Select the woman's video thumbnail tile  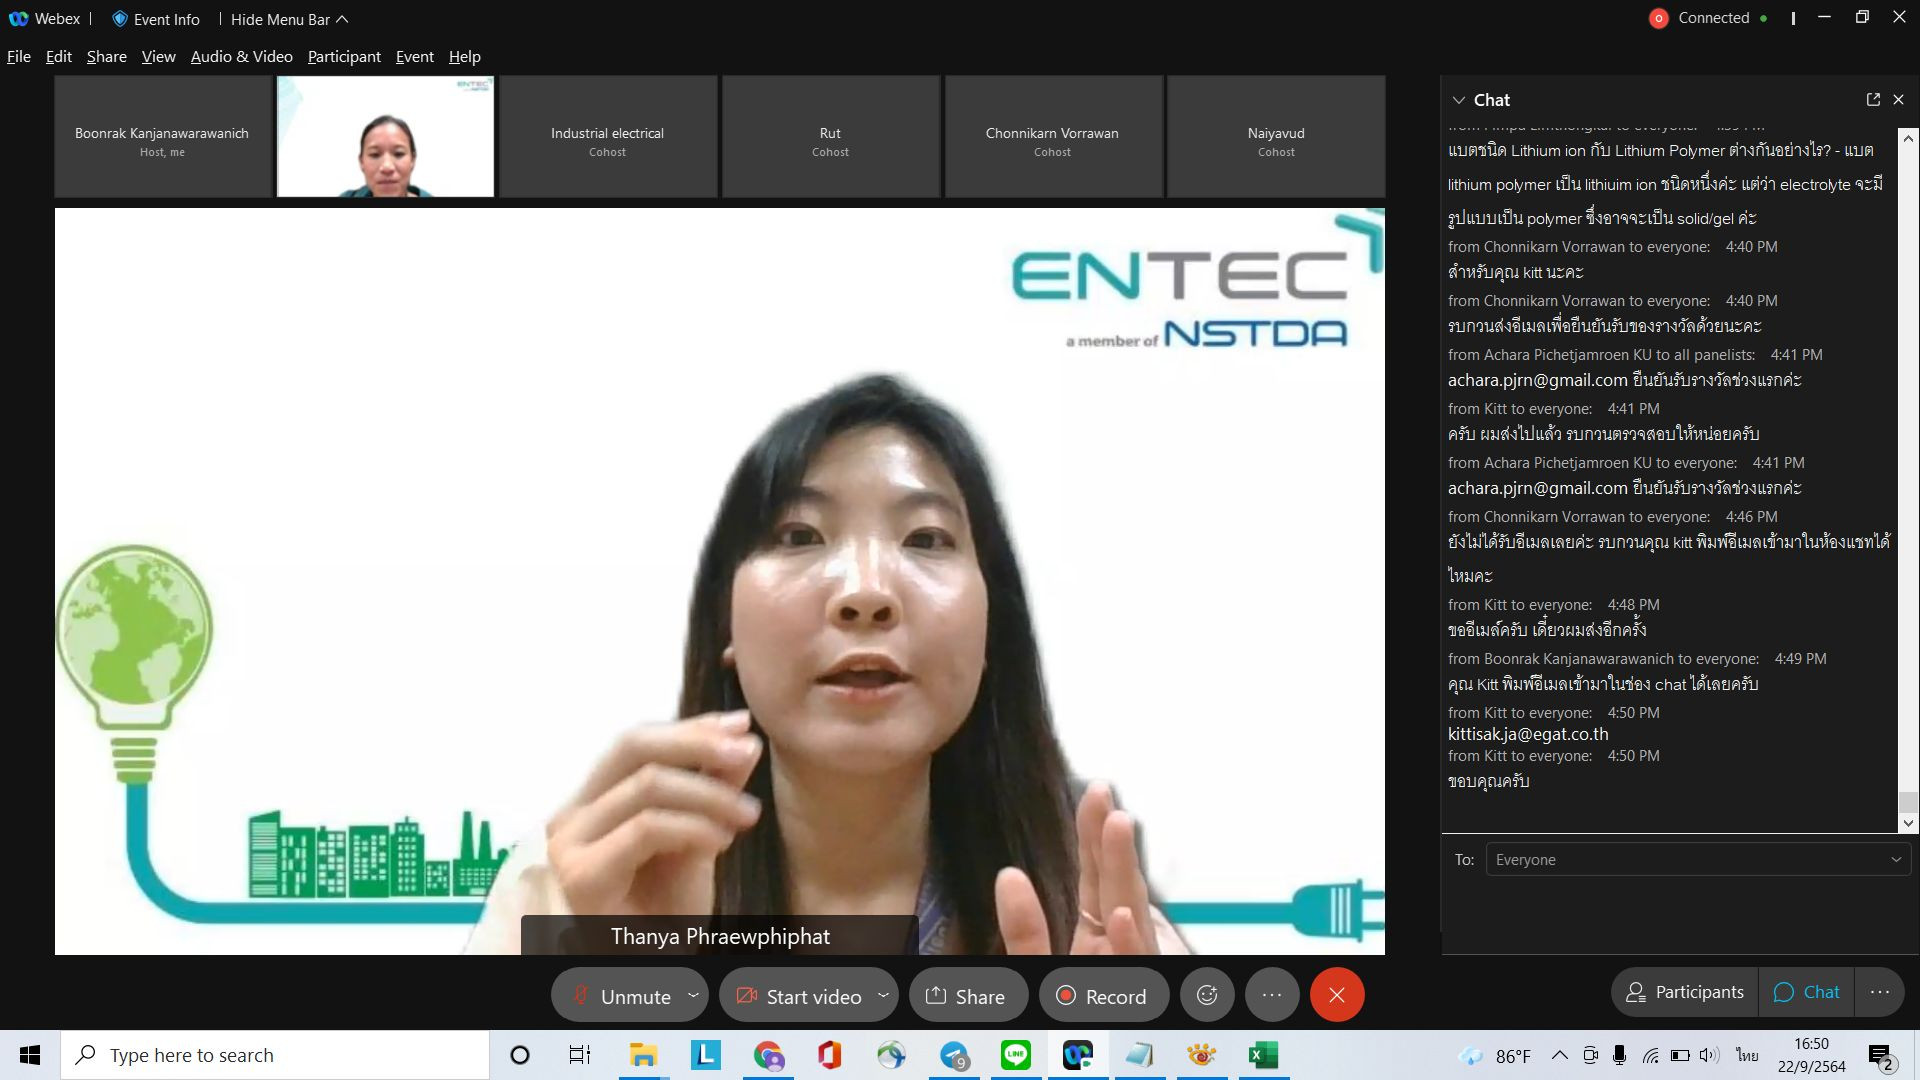click(x=385, y=136)
